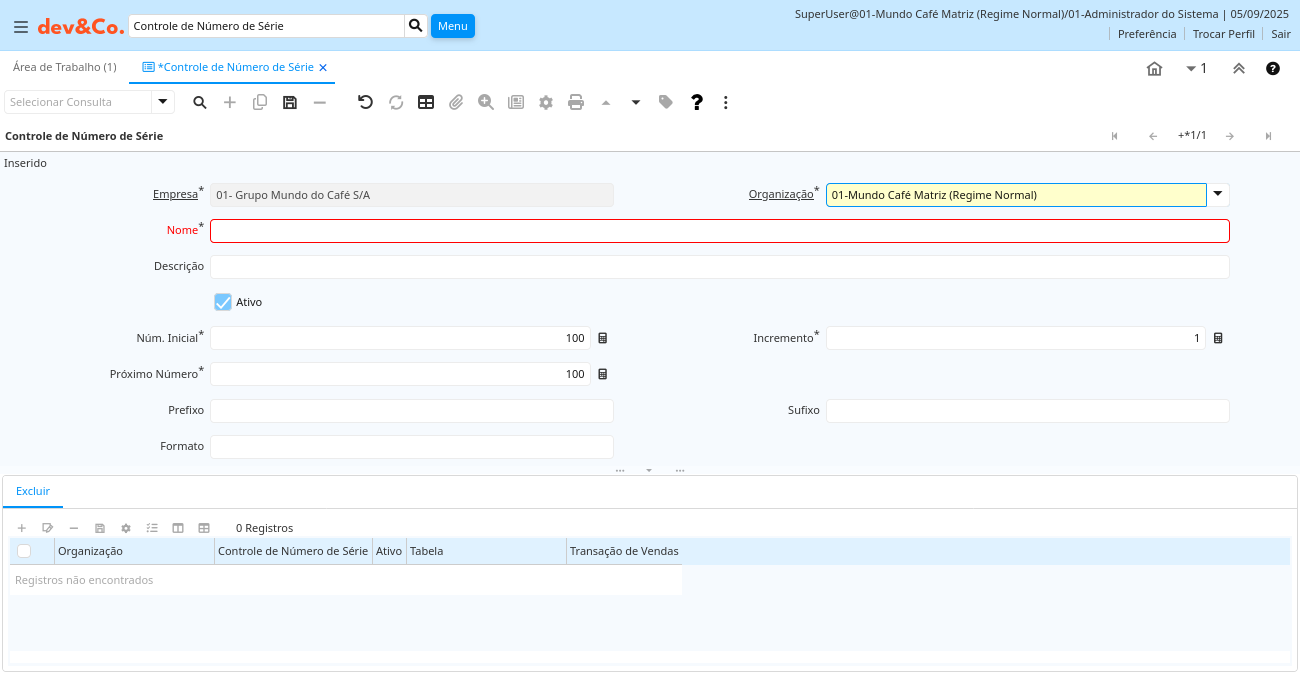
Task: Select the Excluir detail tab
Action: click(x=33, y=491)
